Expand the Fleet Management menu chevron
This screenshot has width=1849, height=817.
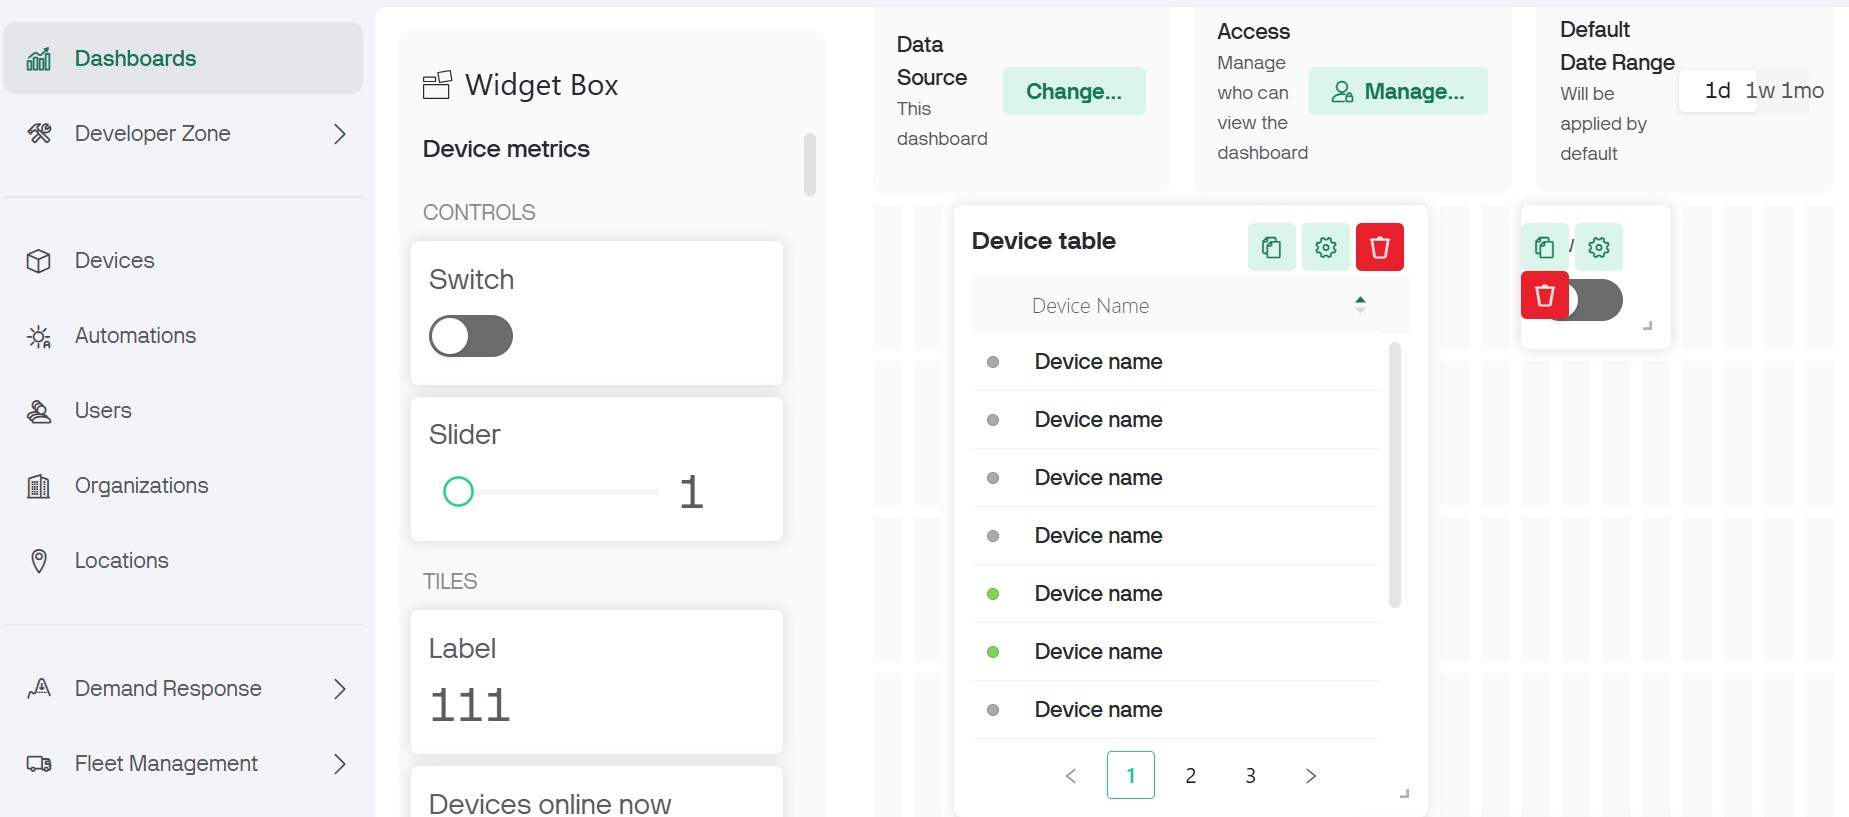tap(340, 764)
